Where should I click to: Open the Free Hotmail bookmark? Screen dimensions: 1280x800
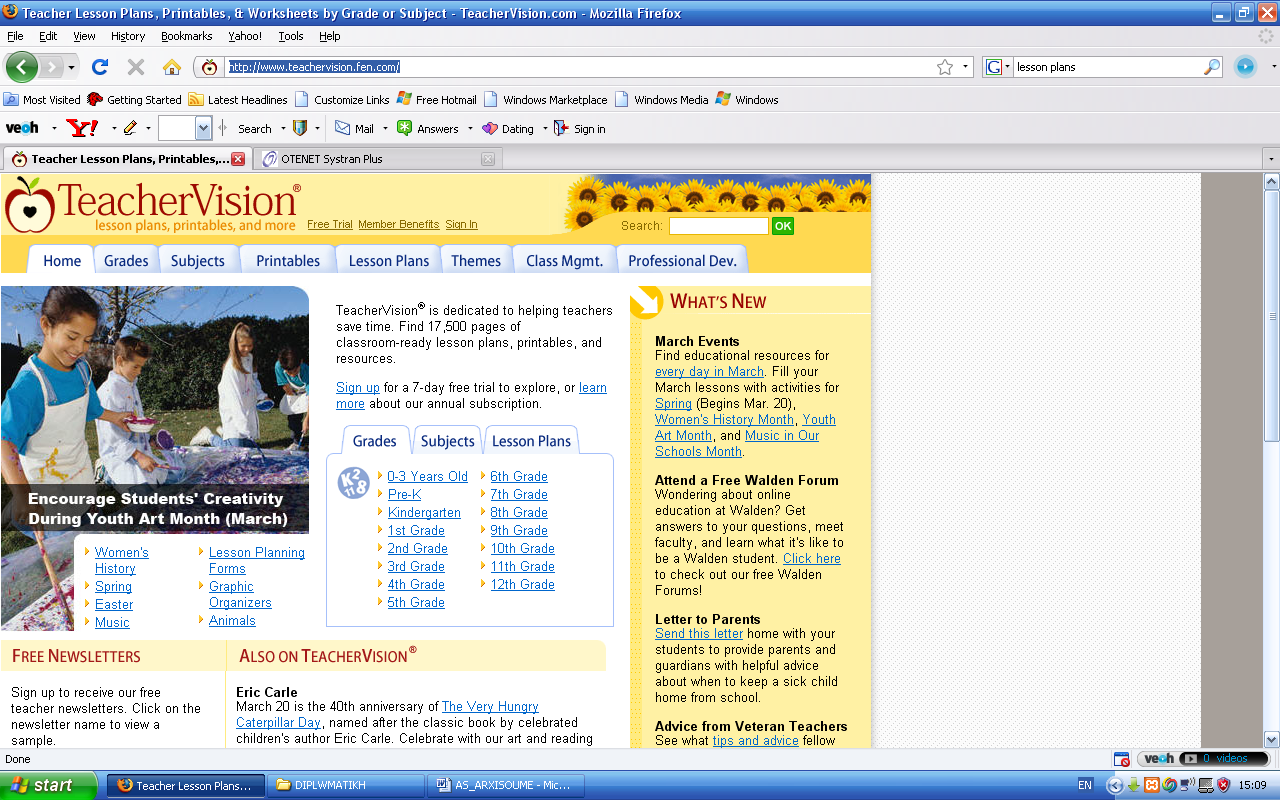point(437,99)
